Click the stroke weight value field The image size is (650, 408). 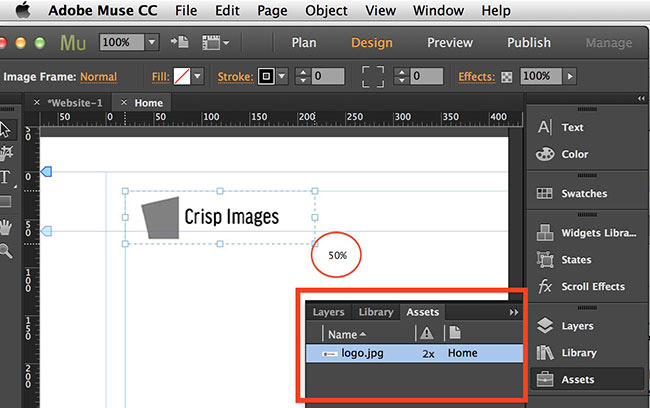pos(328,76)
